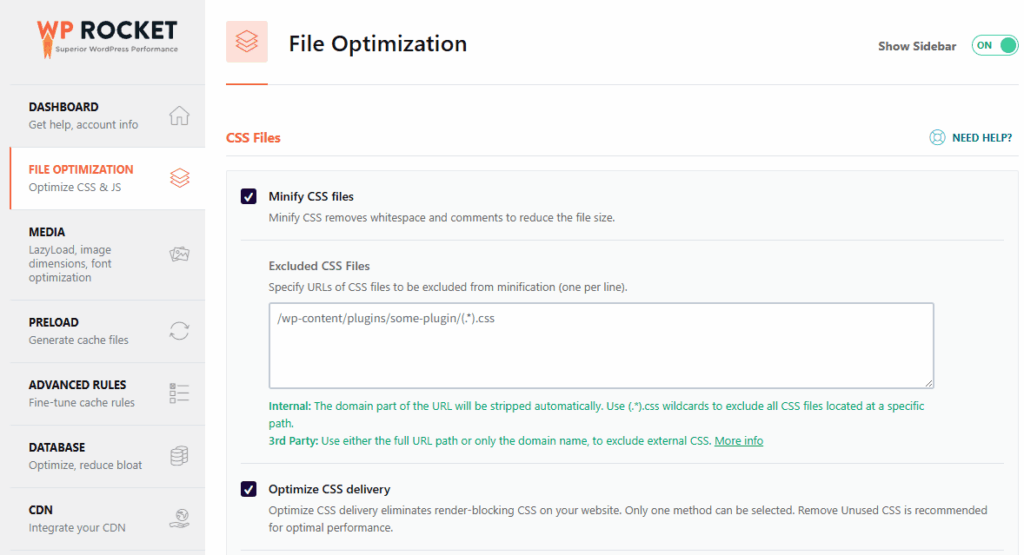1024x555 pixels.
Task: Click the NEED HELP? link
Action: coord(981,138)
